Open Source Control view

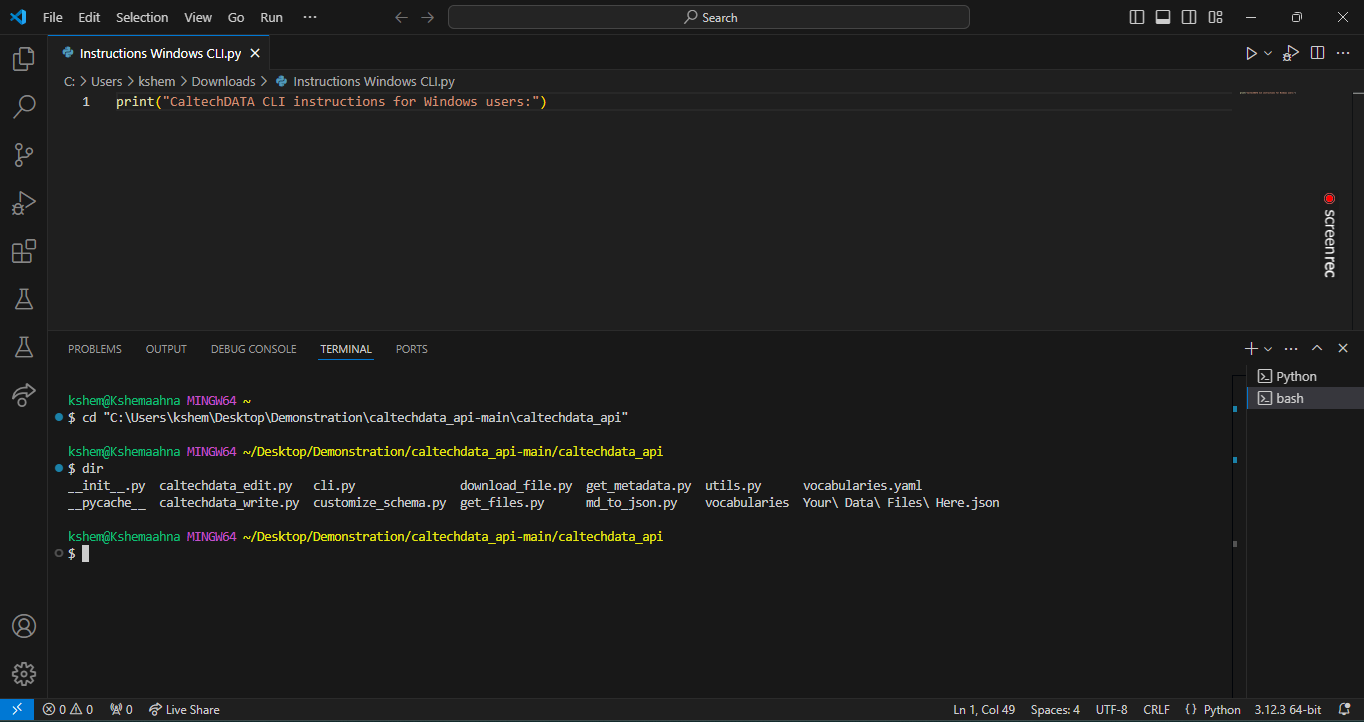click(23, 154)
